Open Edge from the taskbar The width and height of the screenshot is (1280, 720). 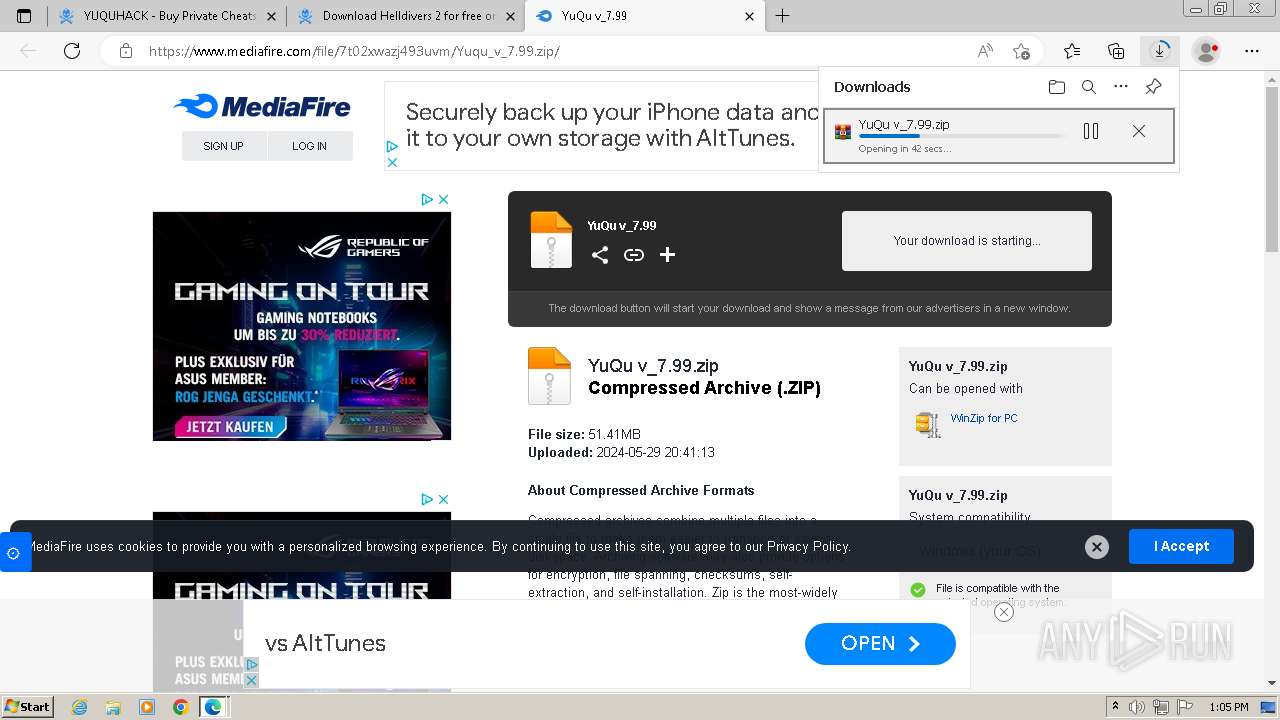tap(213, 707)
